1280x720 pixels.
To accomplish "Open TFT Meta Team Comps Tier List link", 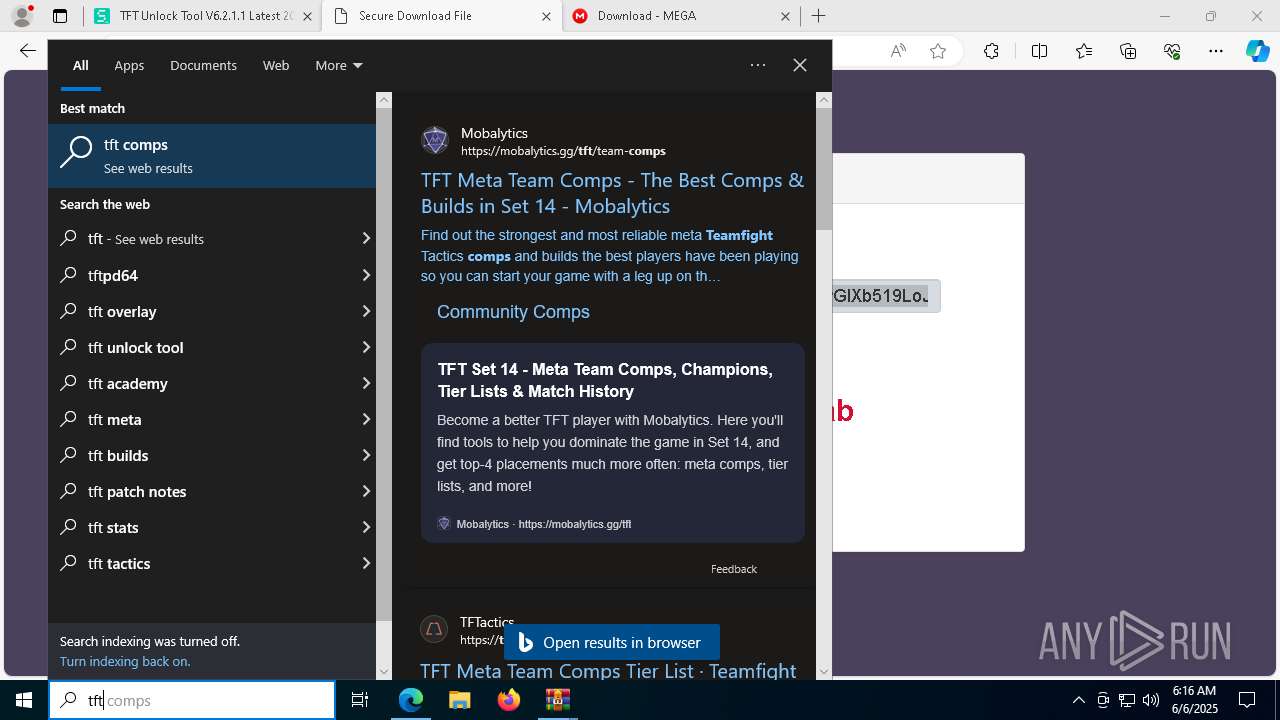I will click(x=608, y=671).
